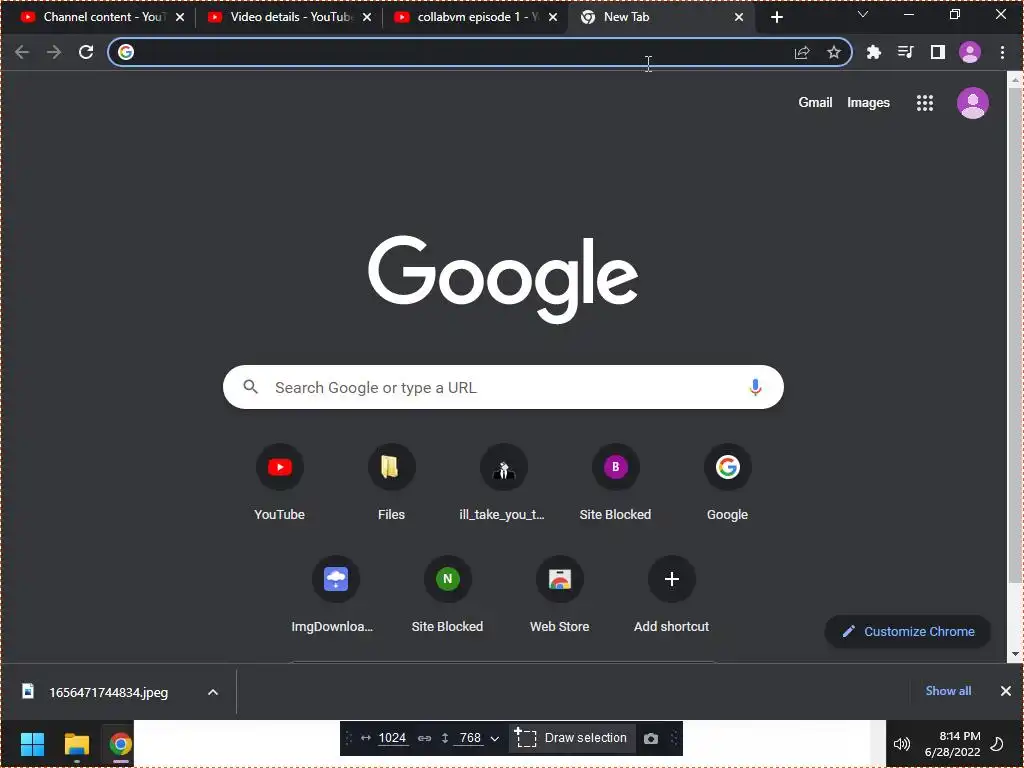Viewport: 1024px width, 768px height.
Task: Close the New Tab tab
Action: click(x=739, y=17)
